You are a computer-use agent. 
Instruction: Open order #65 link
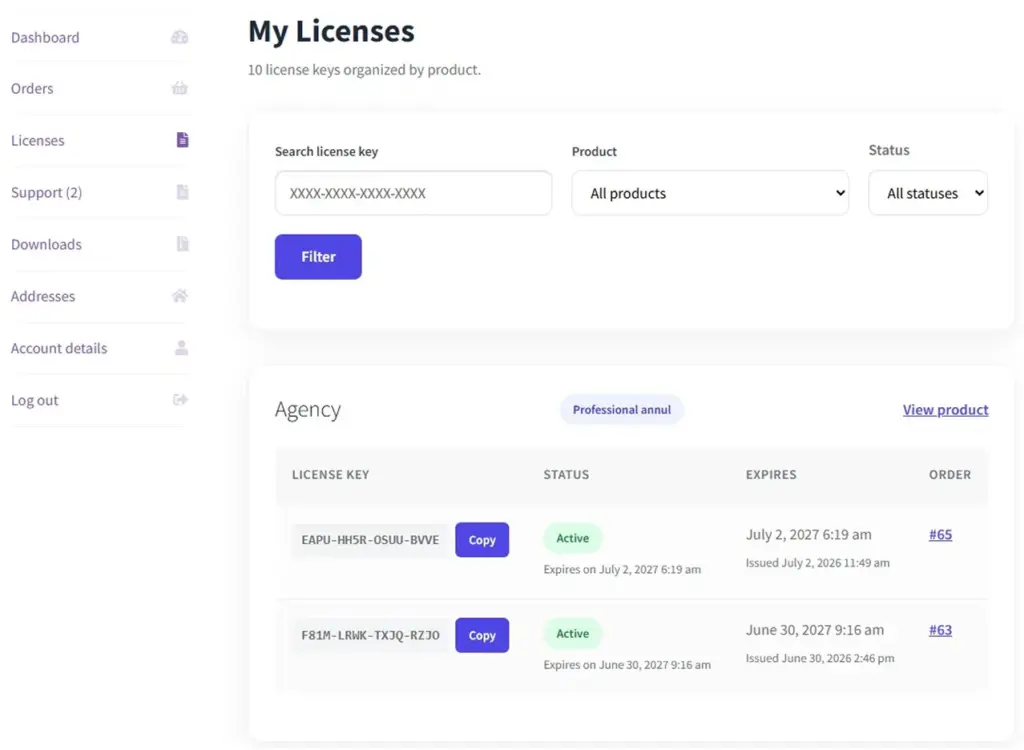940,534
